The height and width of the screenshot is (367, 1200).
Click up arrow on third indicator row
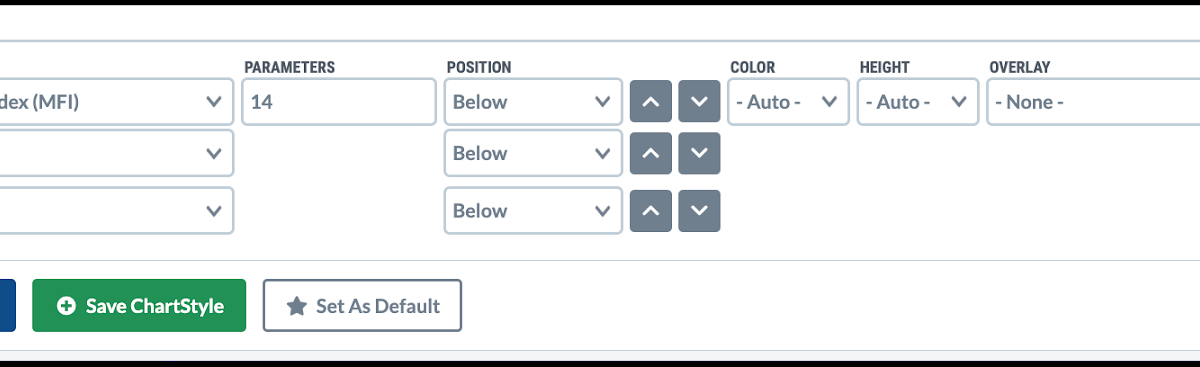pos(650,211)
